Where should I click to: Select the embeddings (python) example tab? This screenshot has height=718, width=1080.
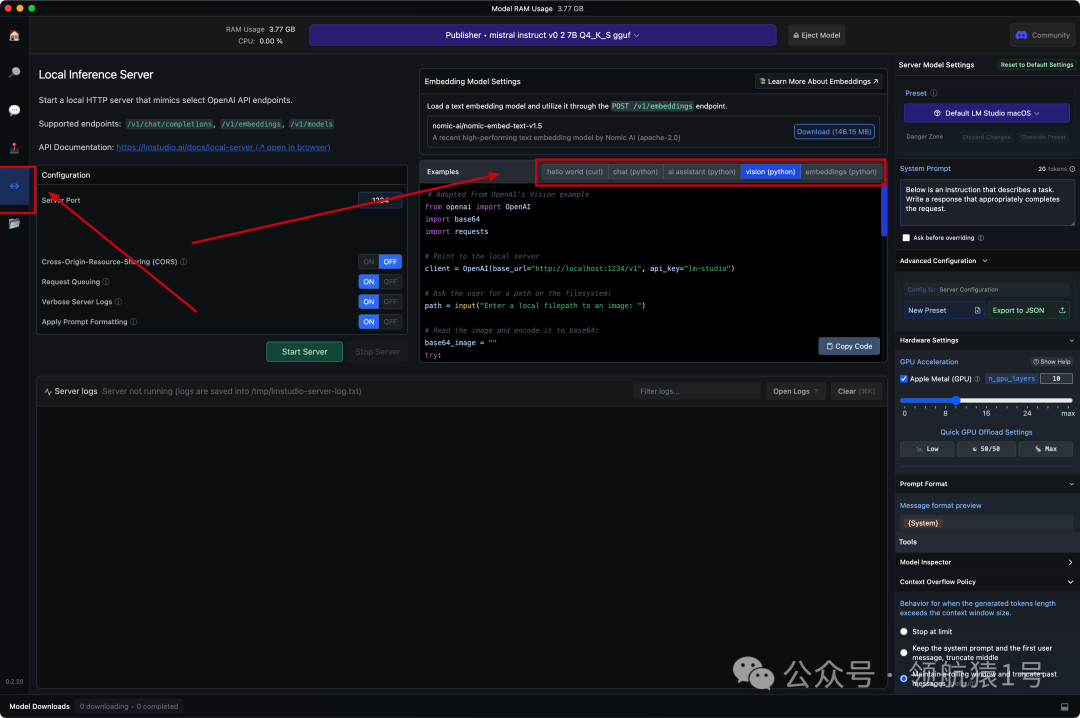click(x=840, y=172)
